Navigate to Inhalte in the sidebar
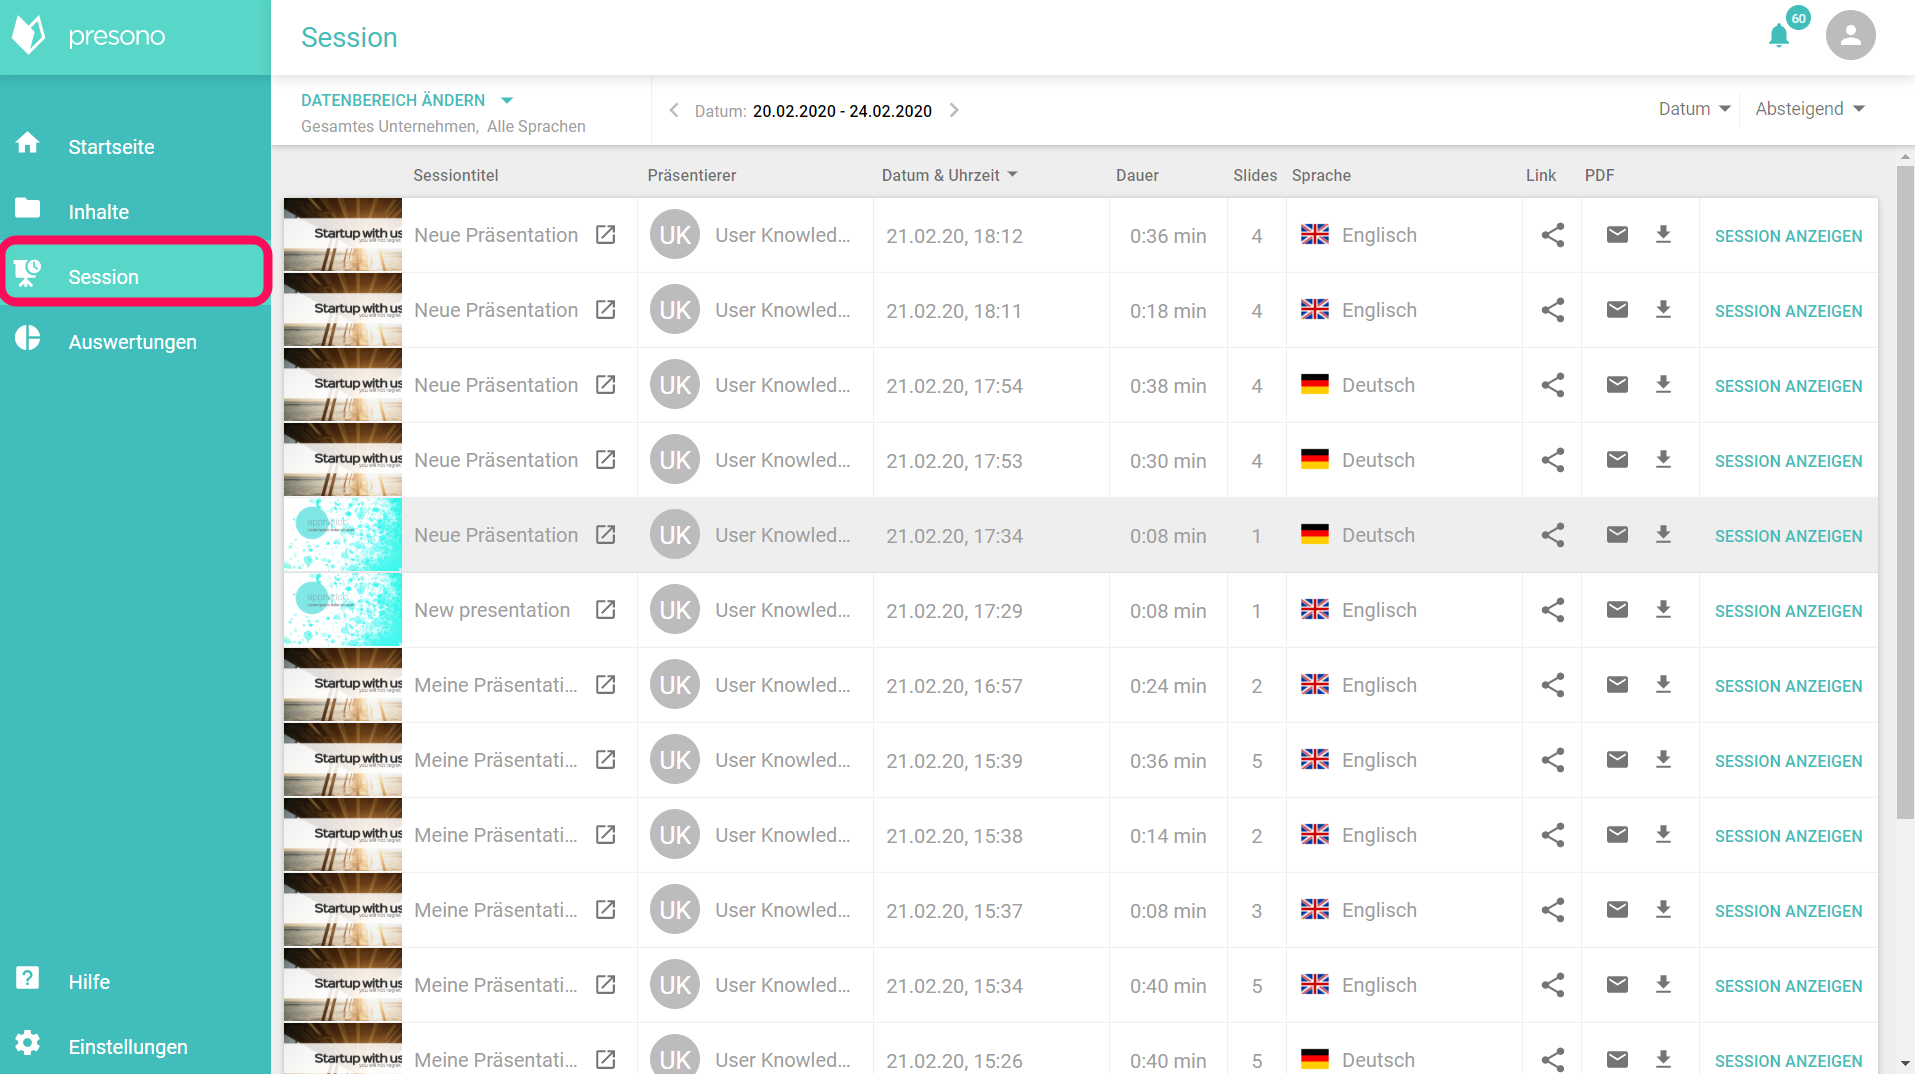Viewport: 1915px width, 1074px height. point(98,212)
